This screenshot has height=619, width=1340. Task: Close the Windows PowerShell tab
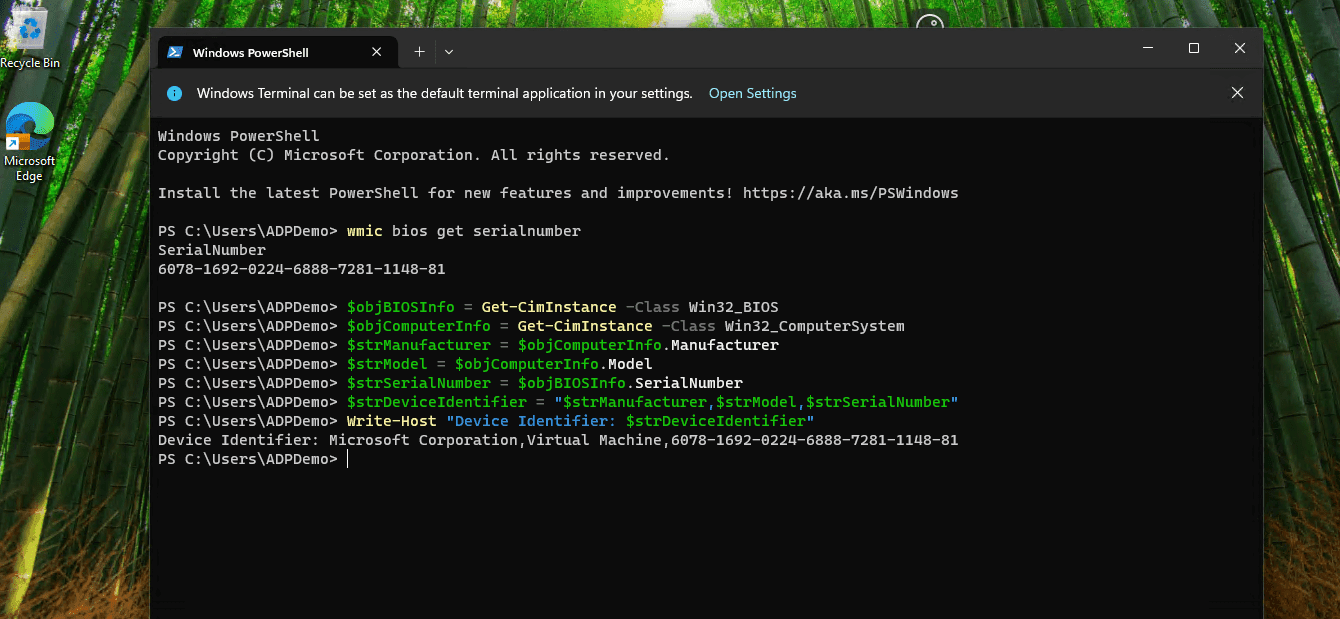tap(377, 52)
